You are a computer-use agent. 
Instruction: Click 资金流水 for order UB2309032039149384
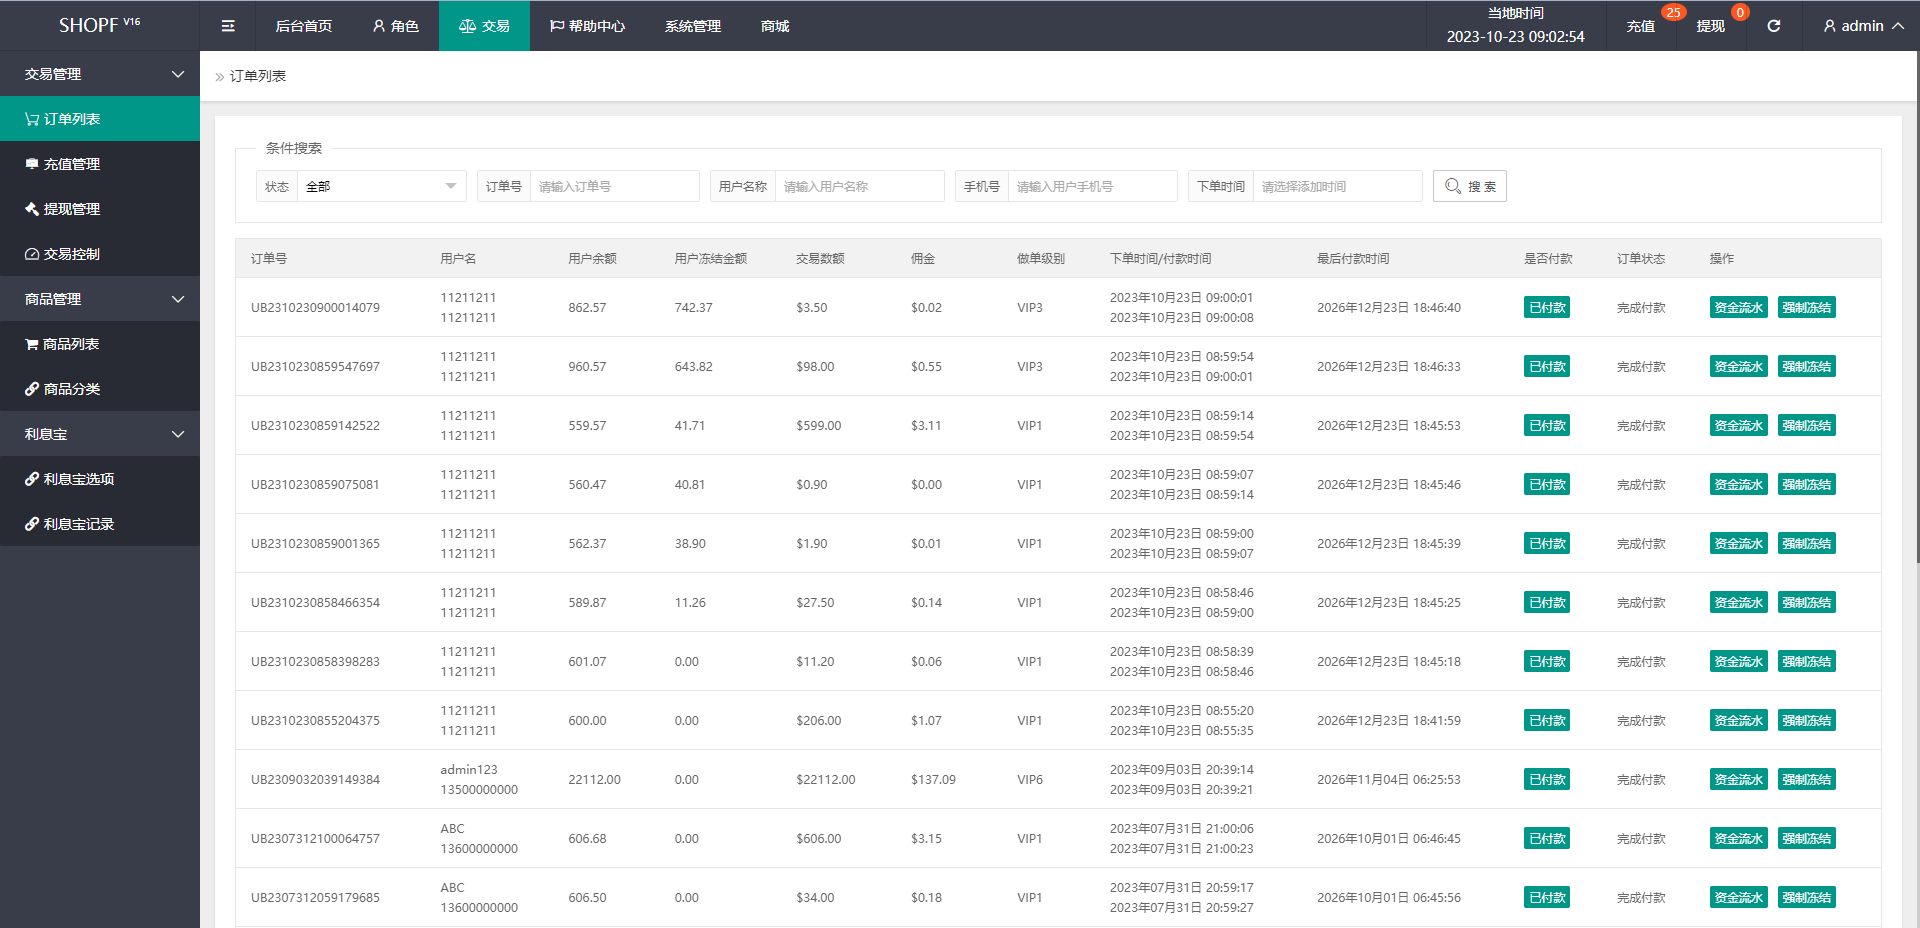tap(1738, 780)
